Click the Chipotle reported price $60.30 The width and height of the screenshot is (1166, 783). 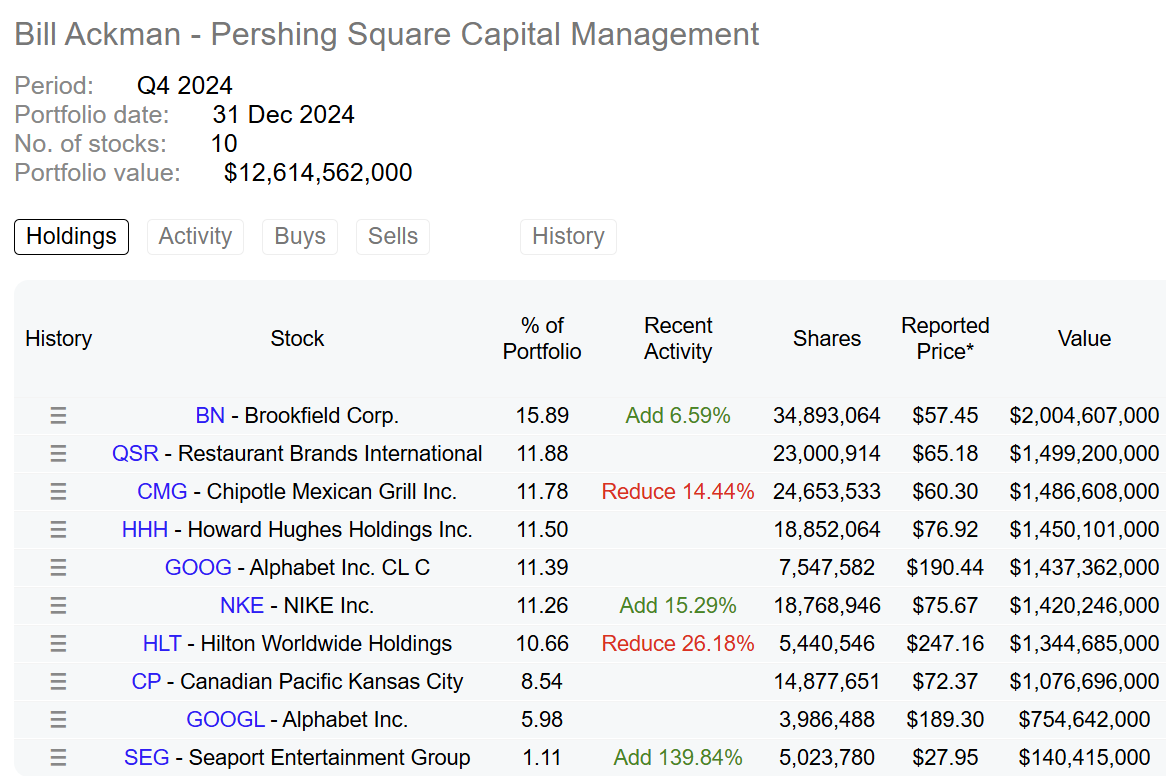point(945,491)
